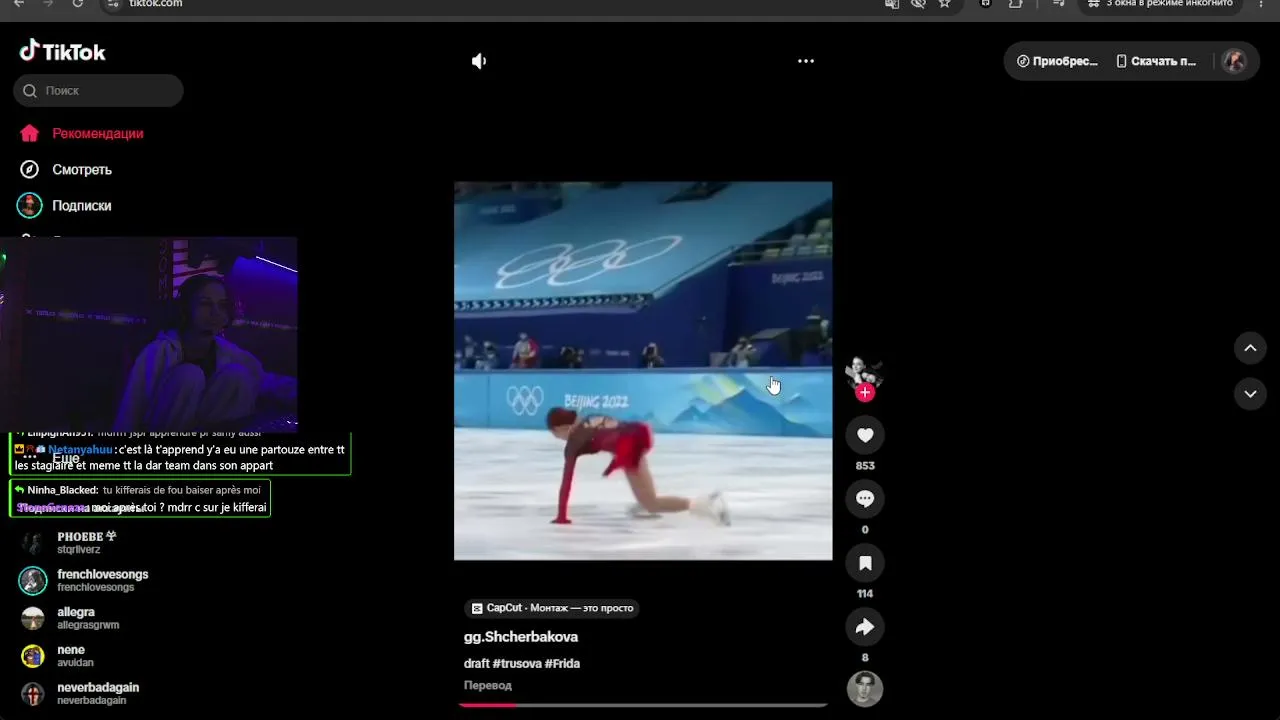The image size is (1280, 720).
Task: Open the Подписки following tab
Action: point(65,205)
